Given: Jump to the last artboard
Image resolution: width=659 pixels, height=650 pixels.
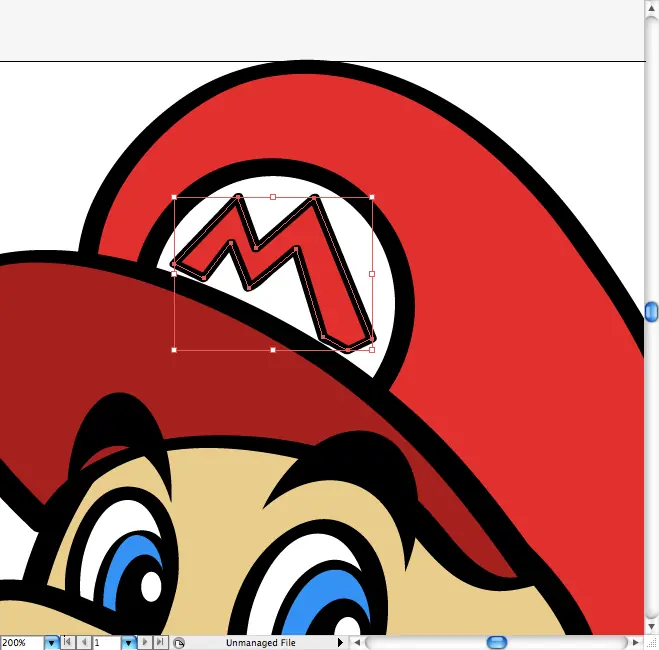Looking at the screenshot, I should pyautogui.click(x=160, y=642).
